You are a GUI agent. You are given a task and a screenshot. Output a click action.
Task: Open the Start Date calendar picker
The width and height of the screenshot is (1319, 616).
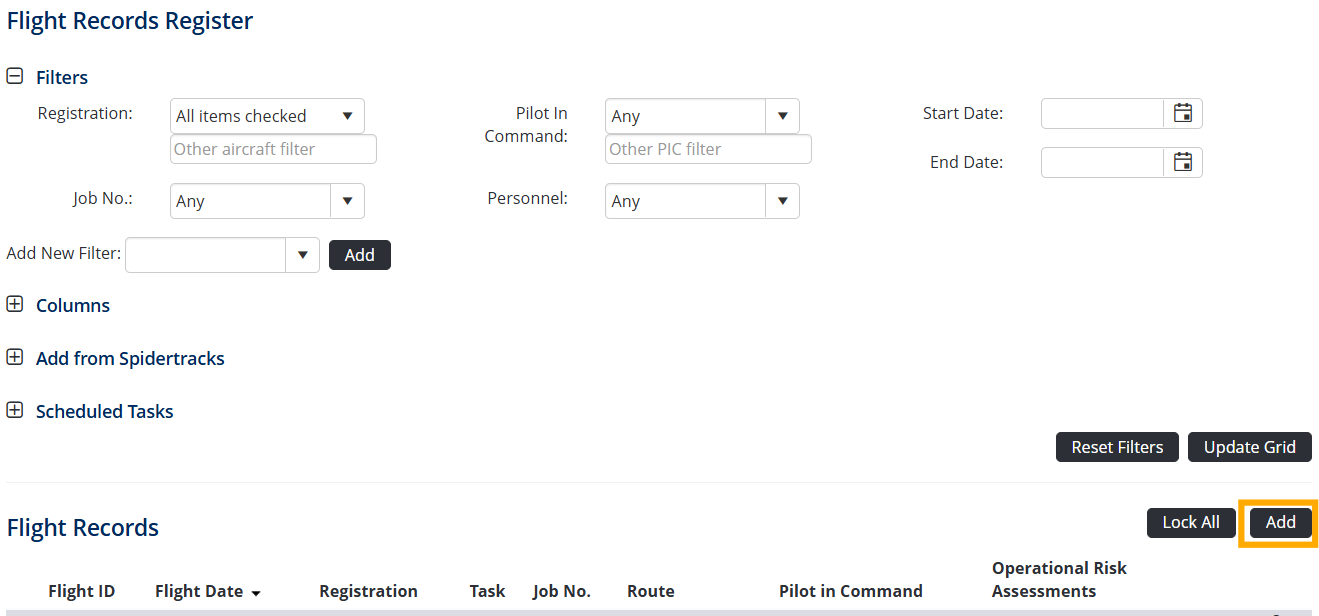(x=1183, y=114)
